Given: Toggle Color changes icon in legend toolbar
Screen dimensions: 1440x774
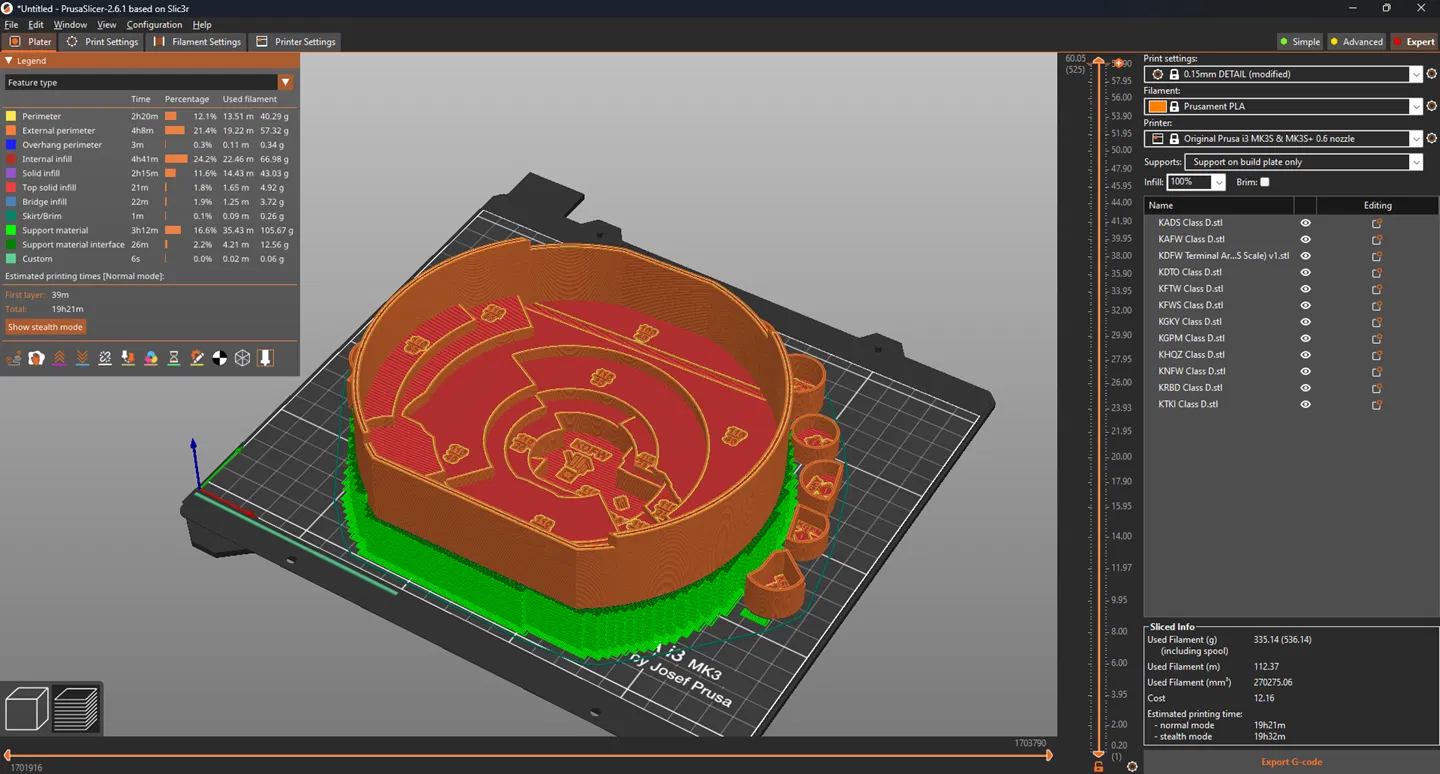Looking at the screenshot, I should (x=151, y=358).
